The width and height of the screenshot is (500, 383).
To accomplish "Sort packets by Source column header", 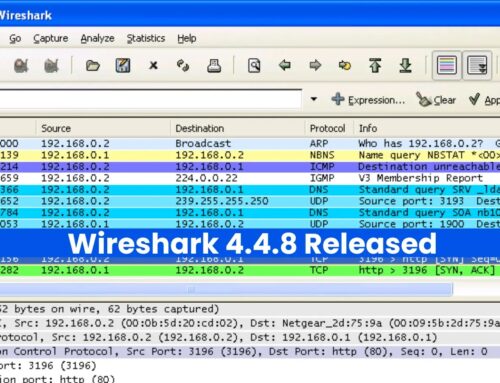I will (103, 128).
